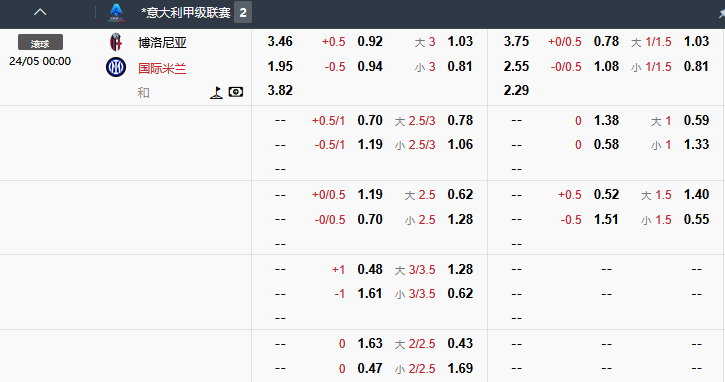Select +0.5 handicap odds 0.92

(370, 42)
